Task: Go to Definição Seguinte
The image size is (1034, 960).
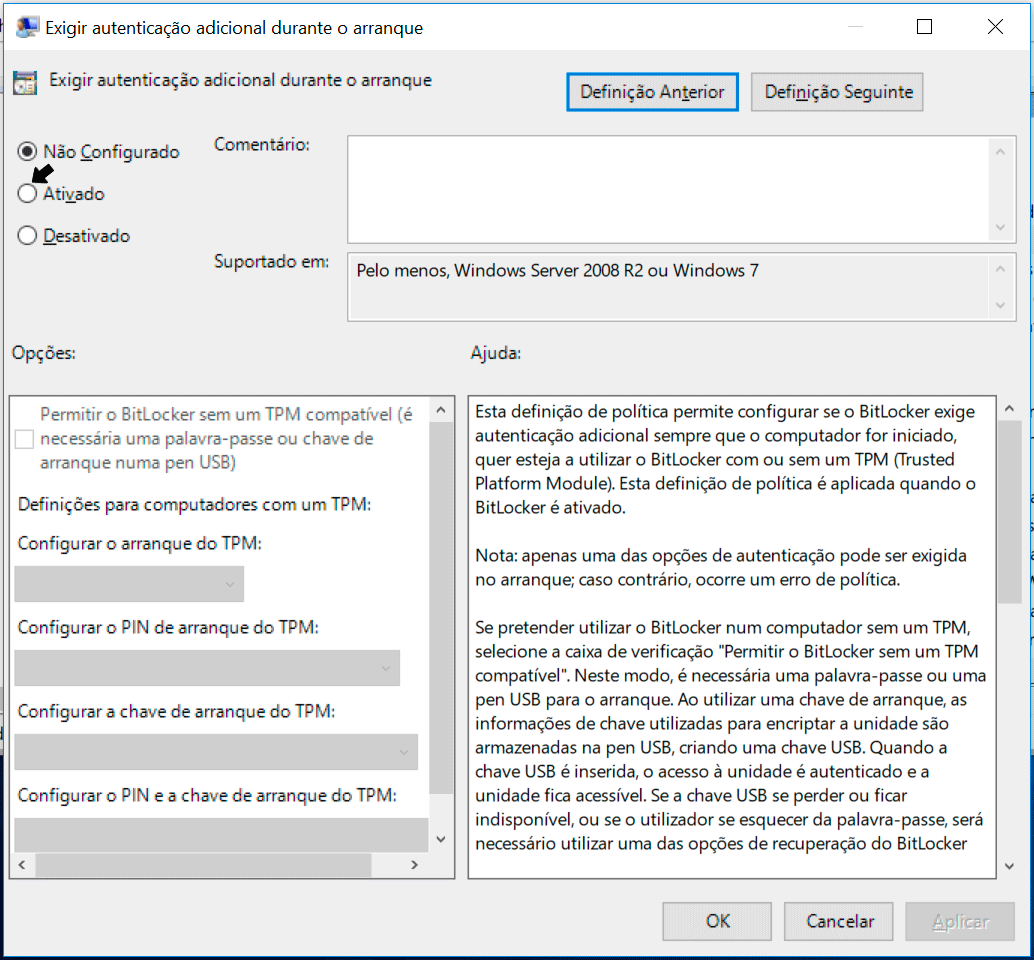Action: point(837,92)
